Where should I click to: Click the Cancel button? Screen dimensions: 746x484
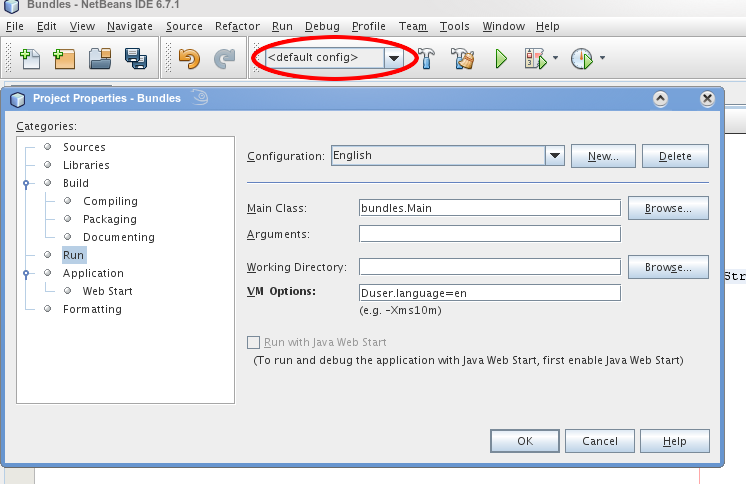pos(600,441)
